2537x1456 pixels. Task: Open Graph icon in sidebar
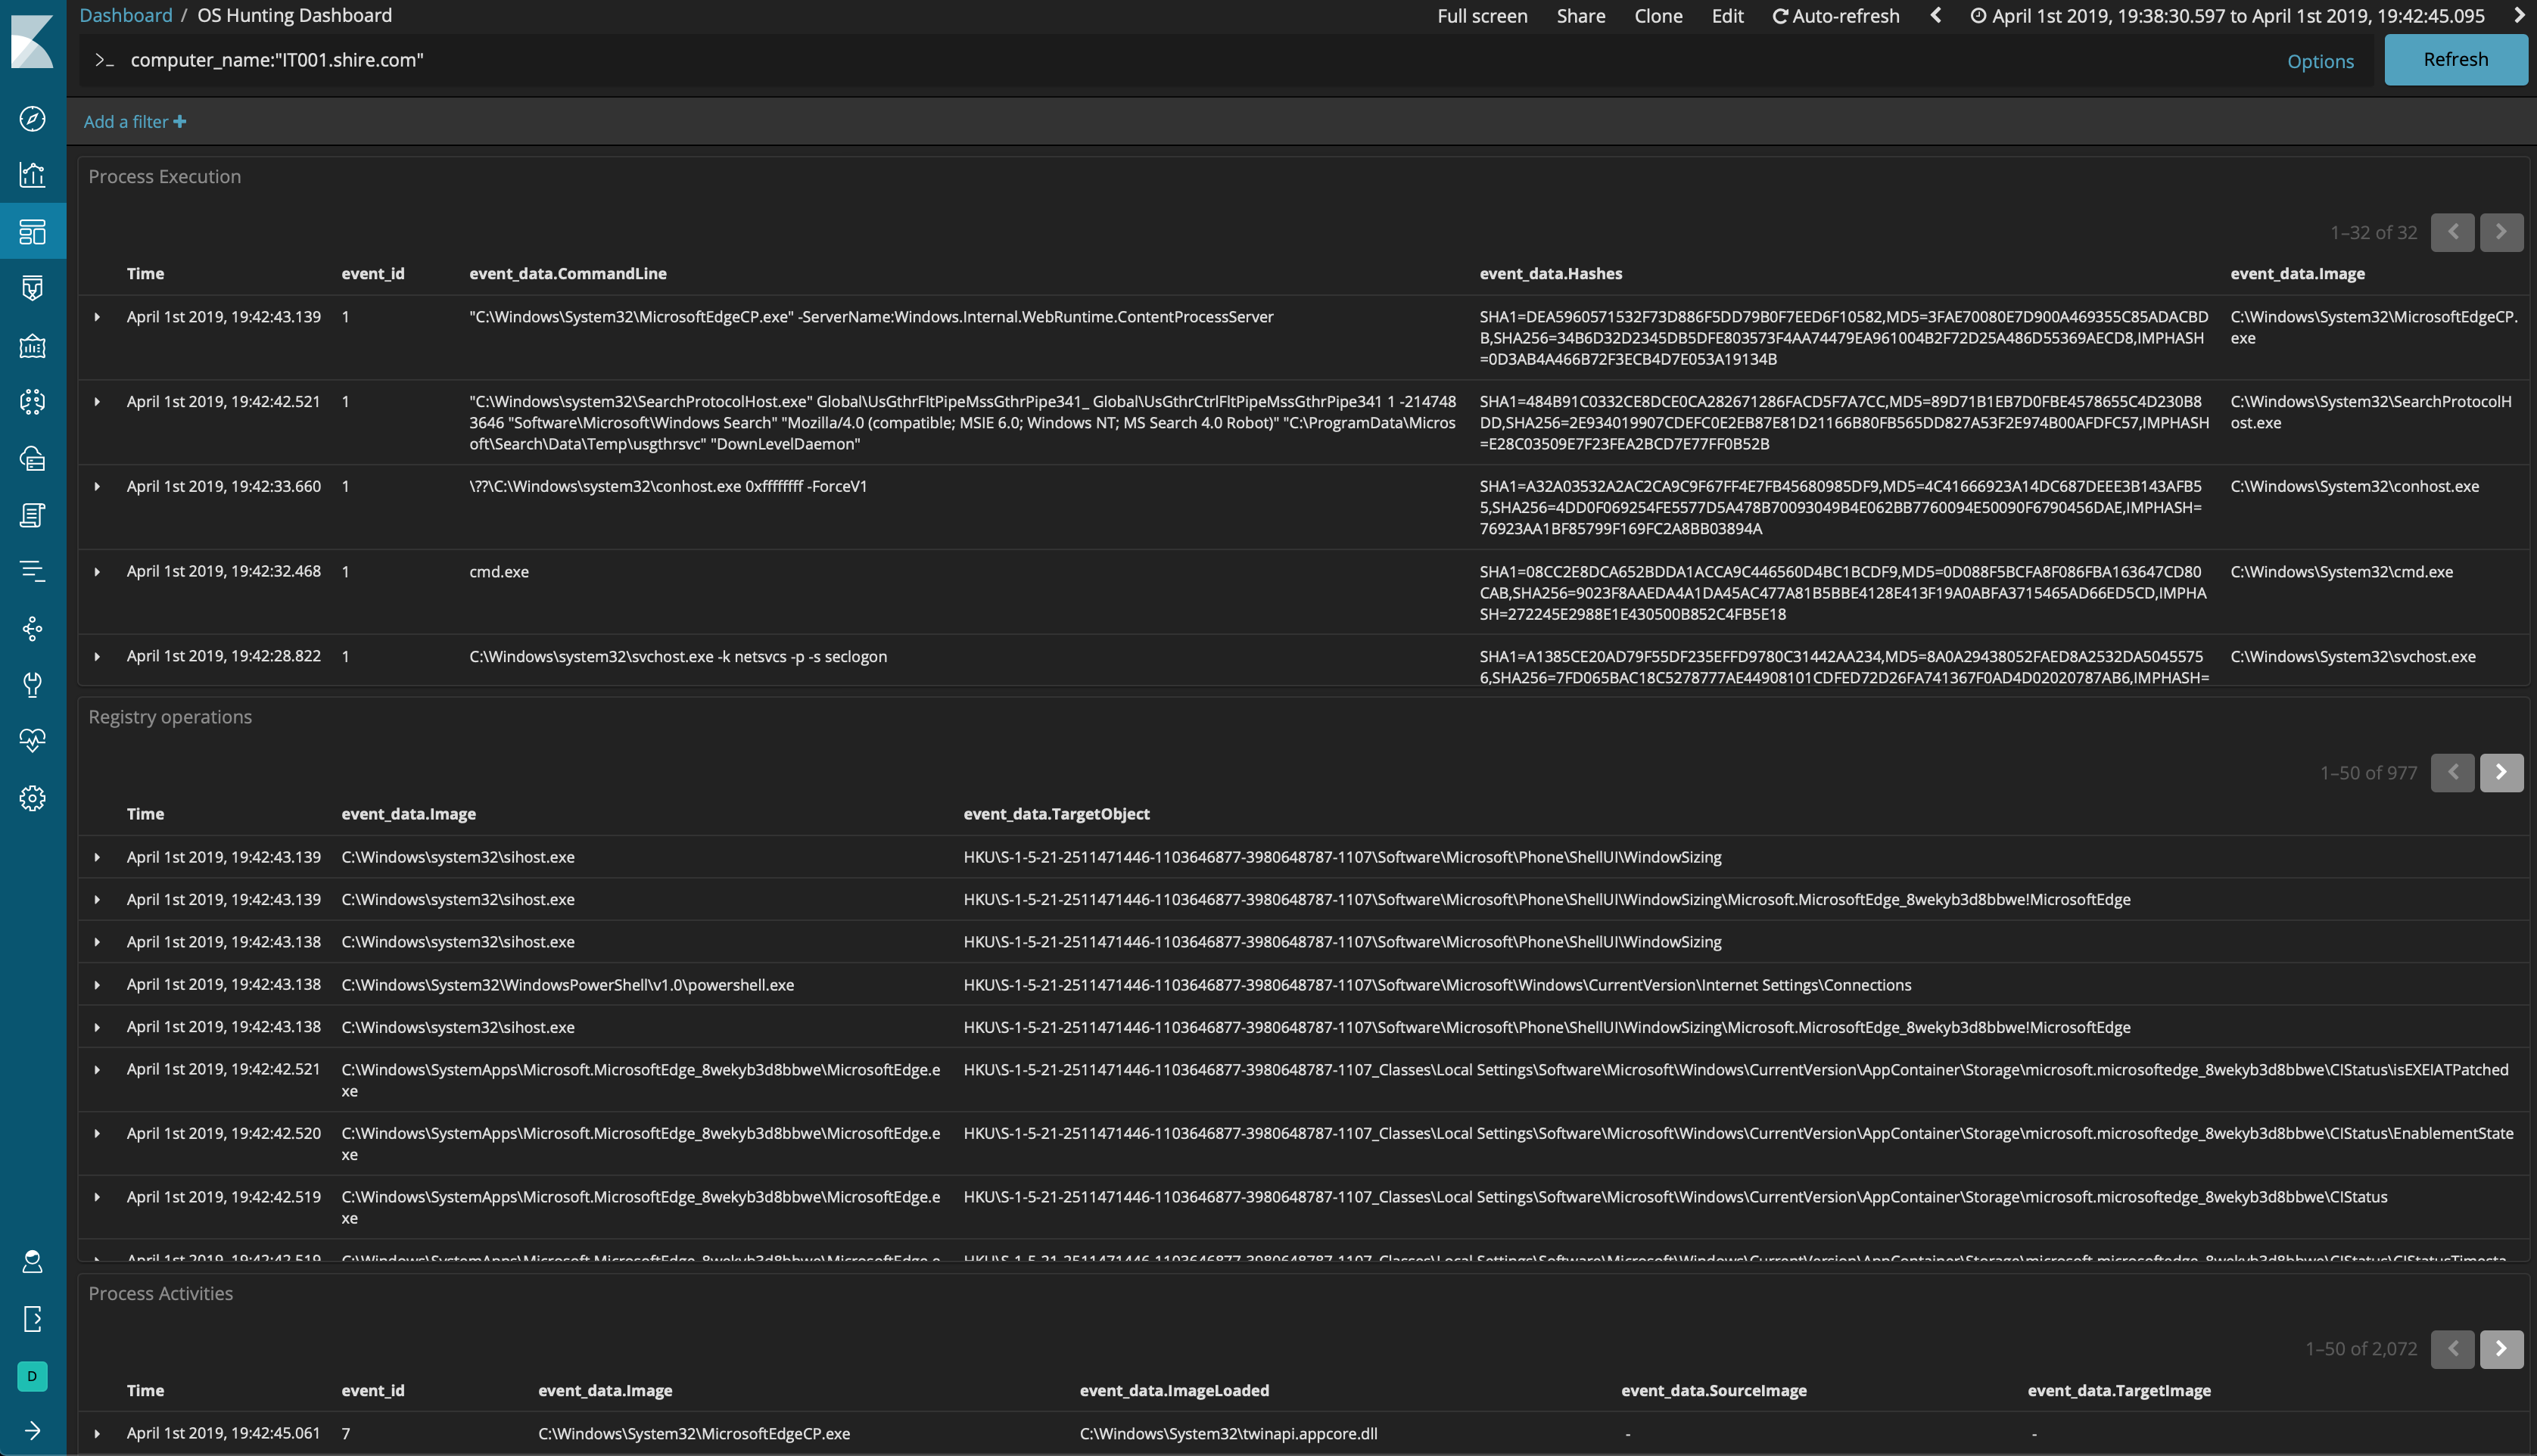tap(32, 629)
